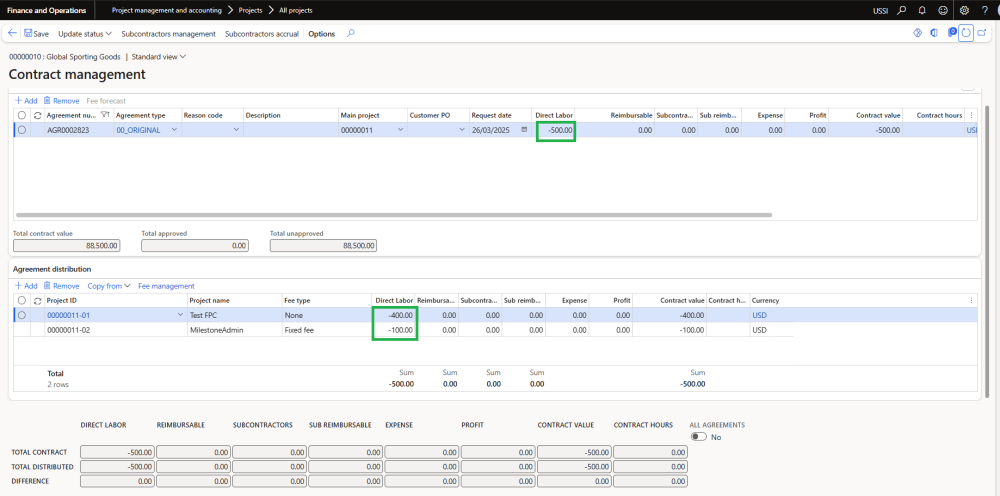Refresh the page using circular arrow icon
This screenshot has width=1000, height=496.
pos(965,33)
